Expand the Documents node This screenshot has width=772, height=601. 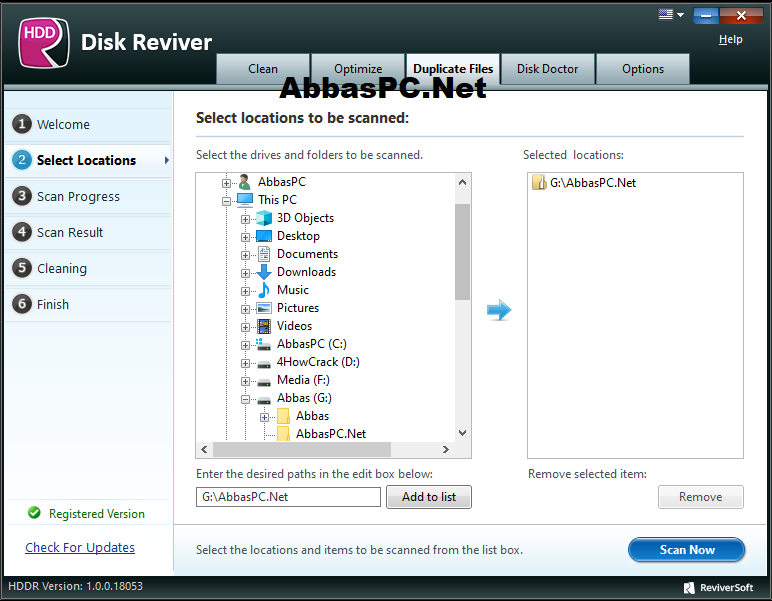pyautogui.click(x=245, y=255)
